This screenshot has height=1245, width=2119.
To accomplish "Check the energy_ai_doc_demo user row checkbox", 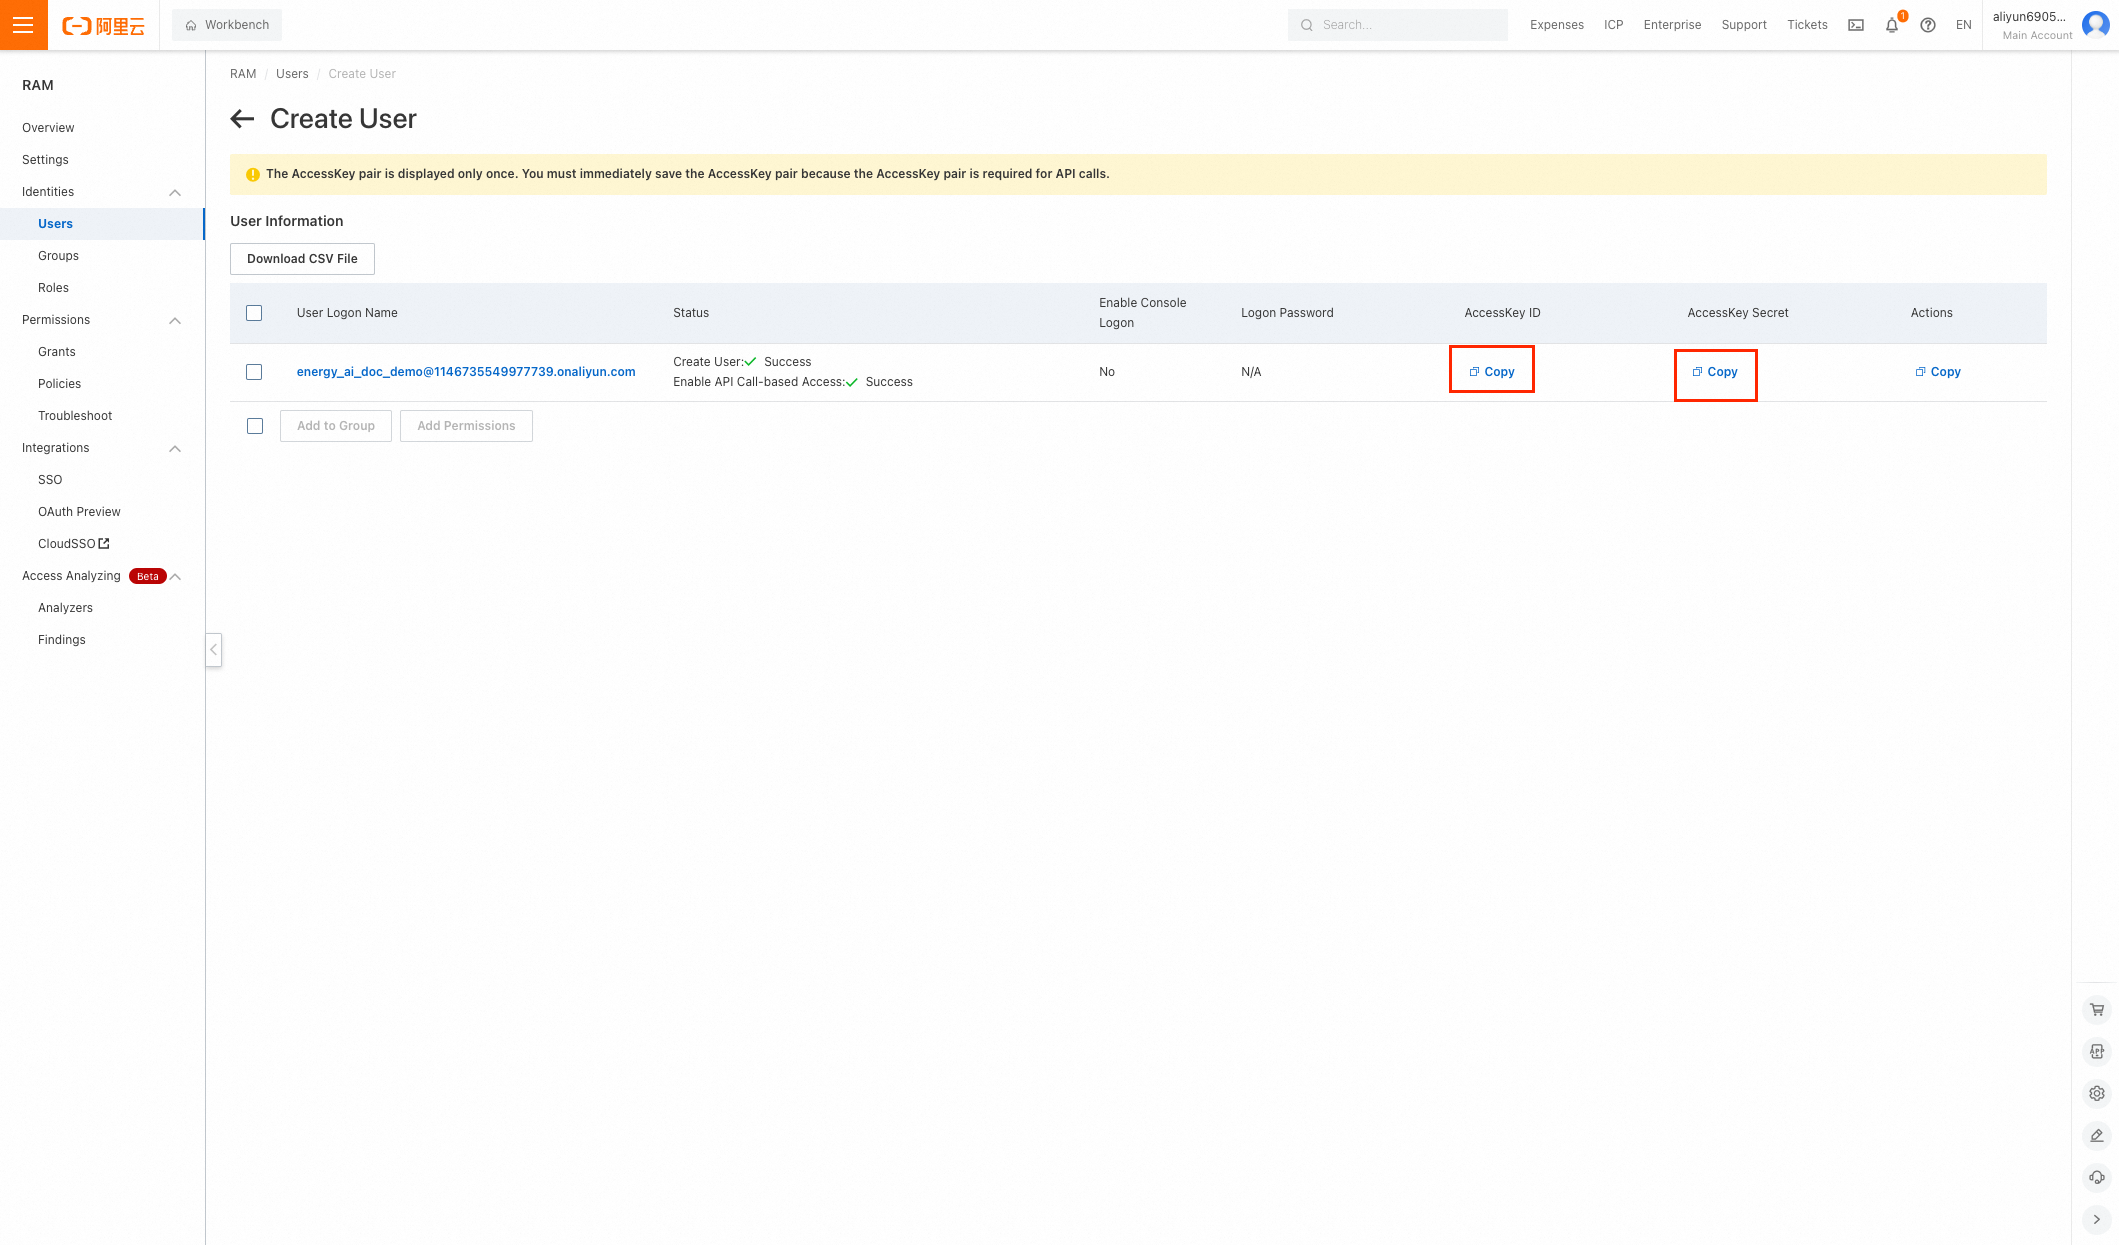I will (254, 372).
